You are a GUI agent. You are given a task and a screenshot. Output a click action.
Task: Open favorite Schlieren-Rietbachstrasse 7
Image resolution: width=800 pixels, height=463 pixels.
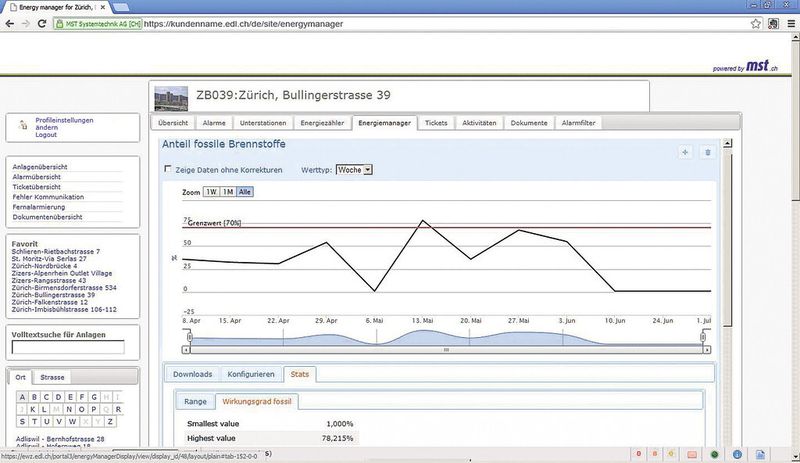(x=56, y=252)
